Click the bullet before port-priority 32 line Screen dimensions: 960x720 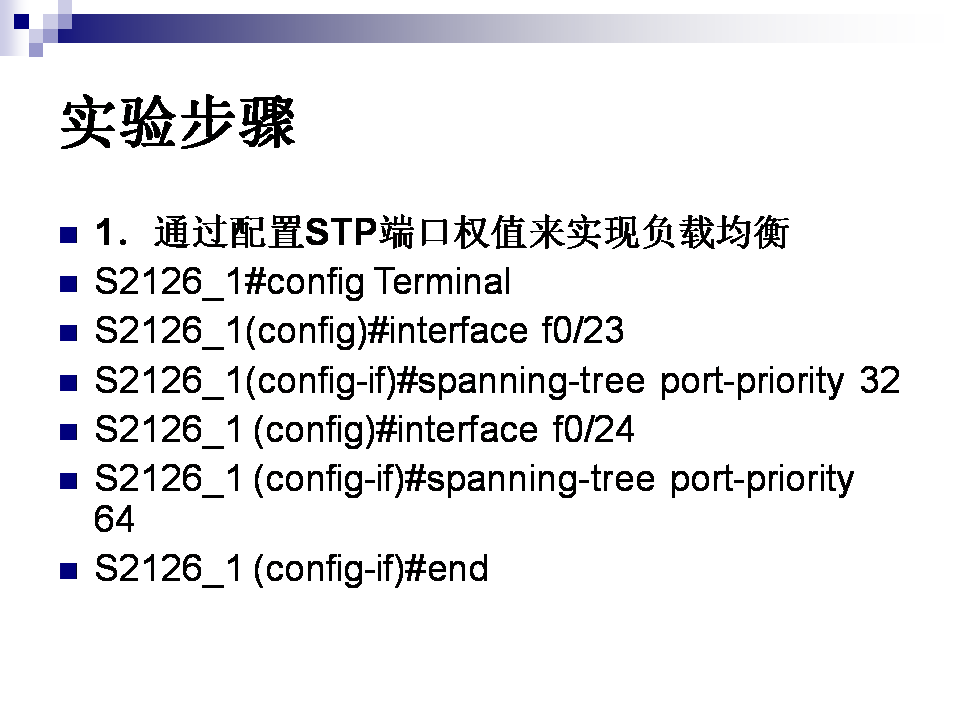(68, 383)
